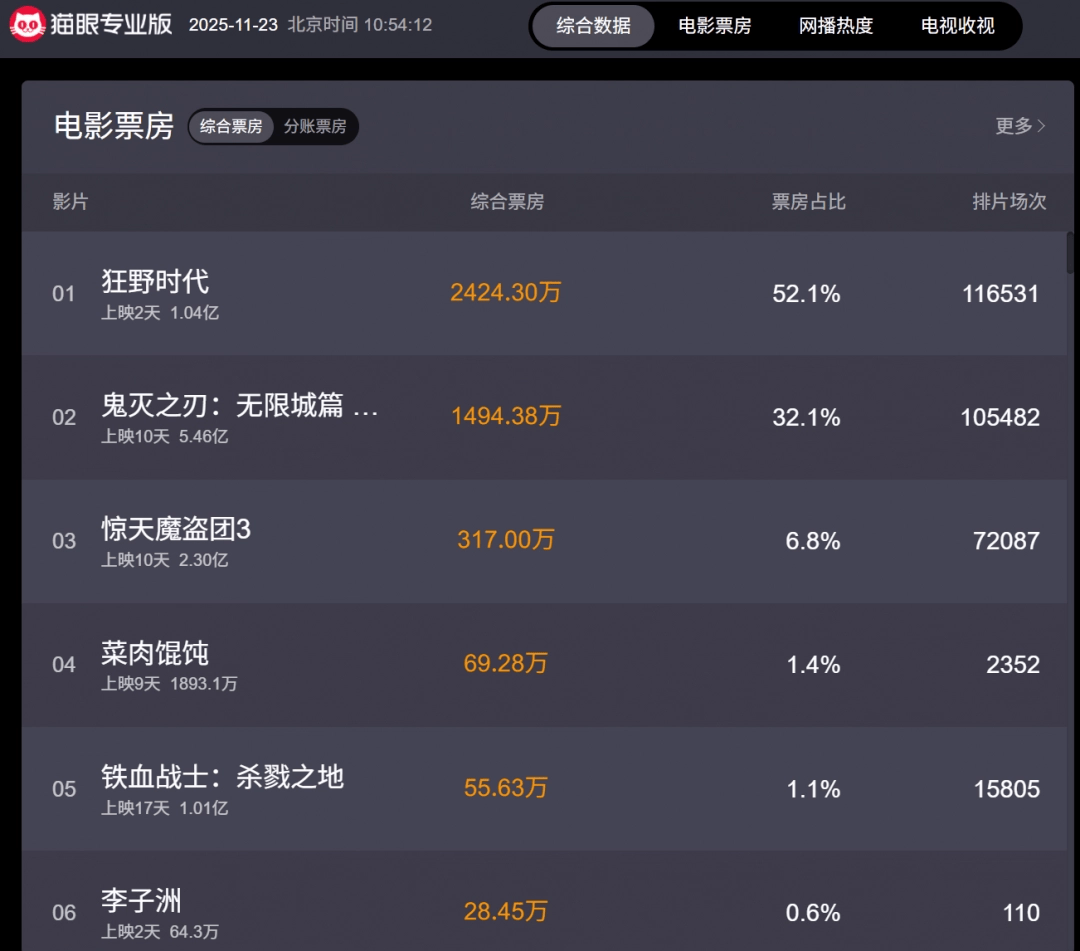1080x951 pixels.
Task: Click the 票房占比 column header
Action: pos(808,202)
